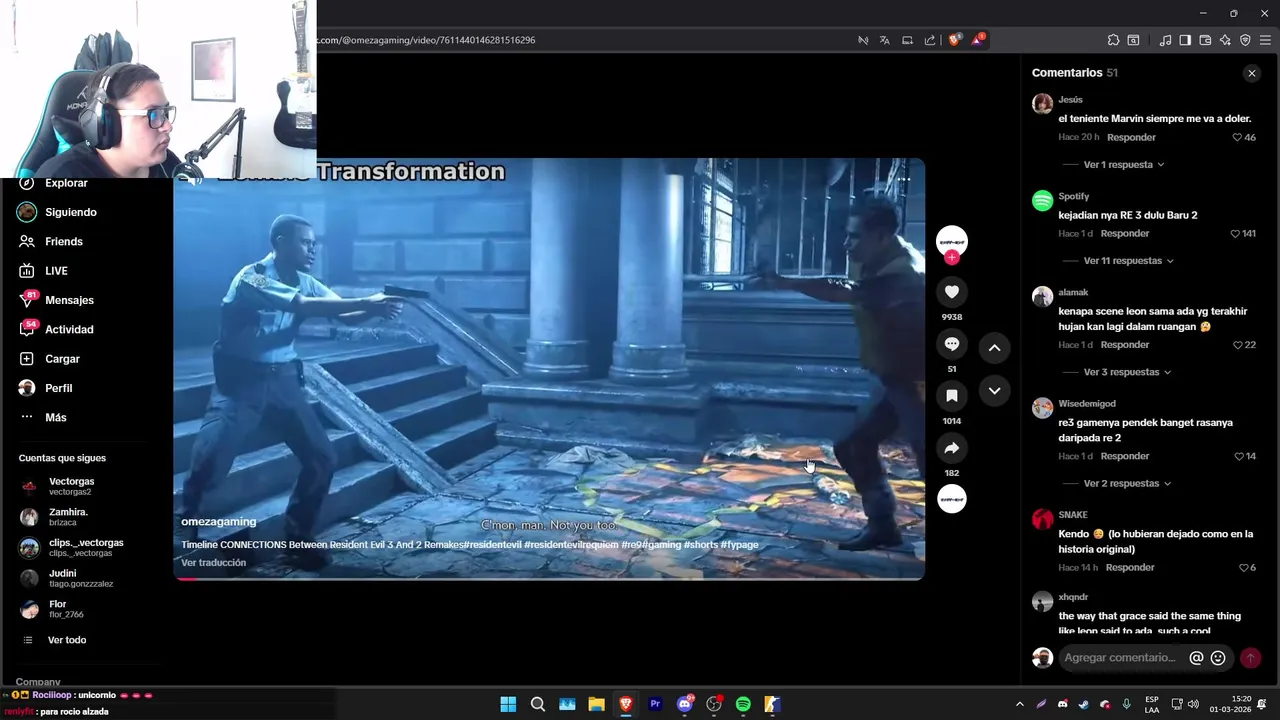
Task: Open the translate page icon in address bar
Action: tap(884, 40)
